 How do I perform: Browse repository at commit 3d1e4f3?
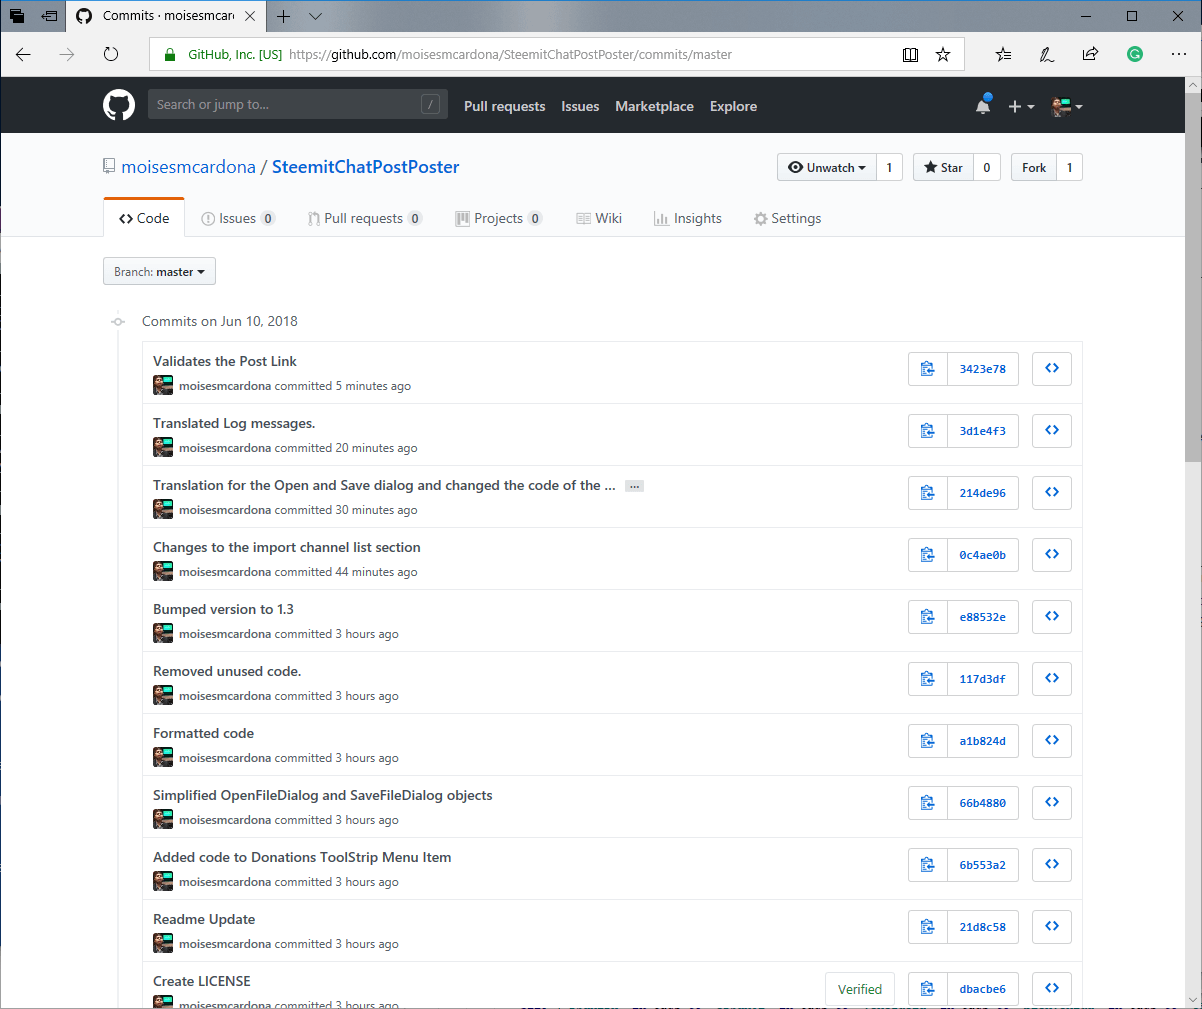tap(1051, 431)
